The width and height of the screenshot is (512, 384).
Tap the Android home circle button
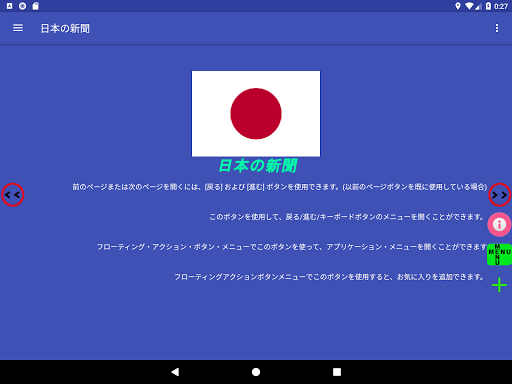click(x=256, y=372)
